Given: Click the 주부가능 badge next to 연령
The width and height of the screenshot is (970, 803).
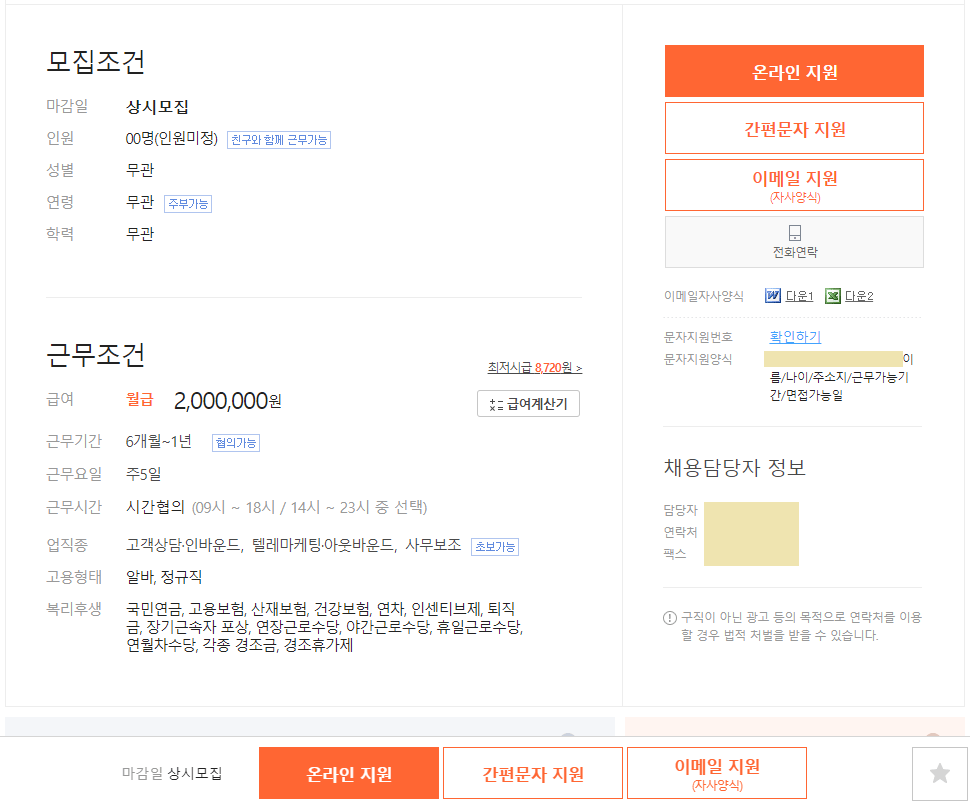Looking at the screenshot, I should [187, 204].
